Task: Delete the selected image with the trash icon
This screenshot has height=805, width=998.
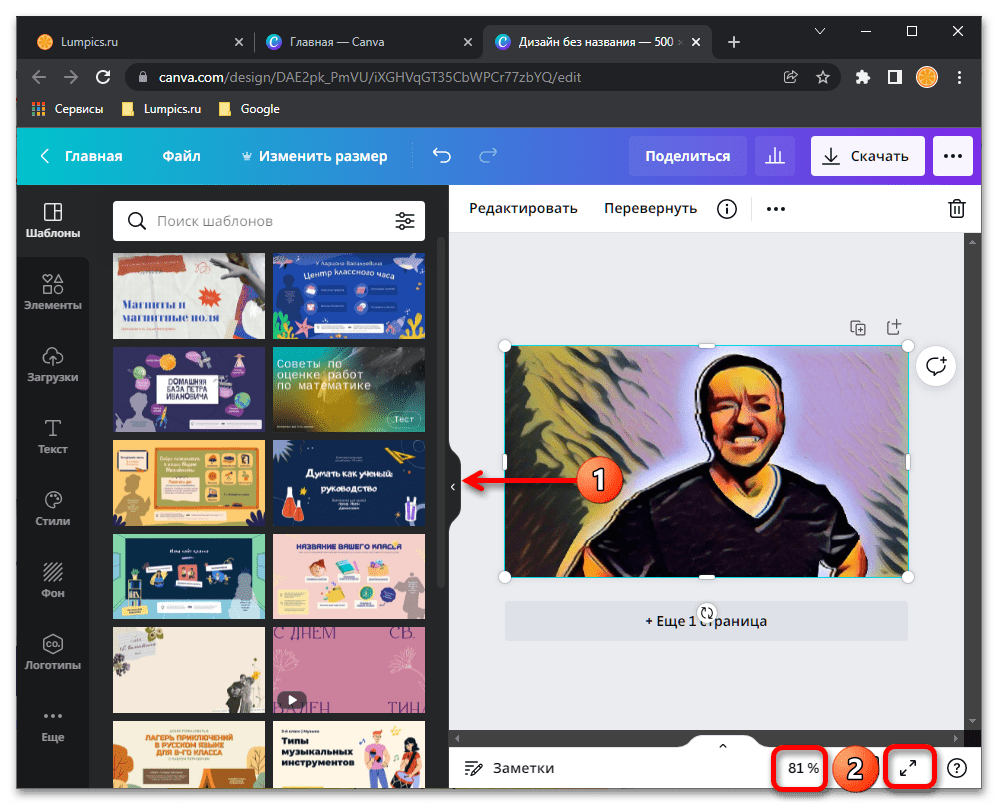Action: [x=956, y=208]
